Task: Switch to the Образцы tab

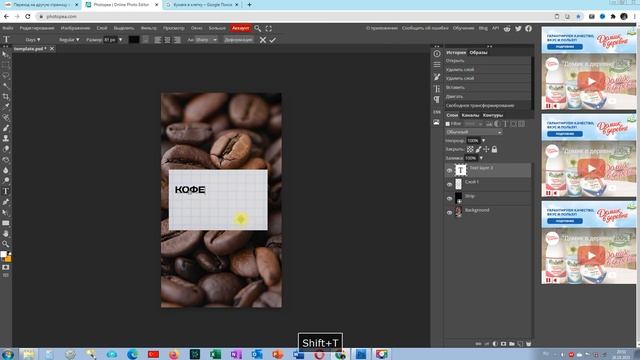Action: (478, 53)
